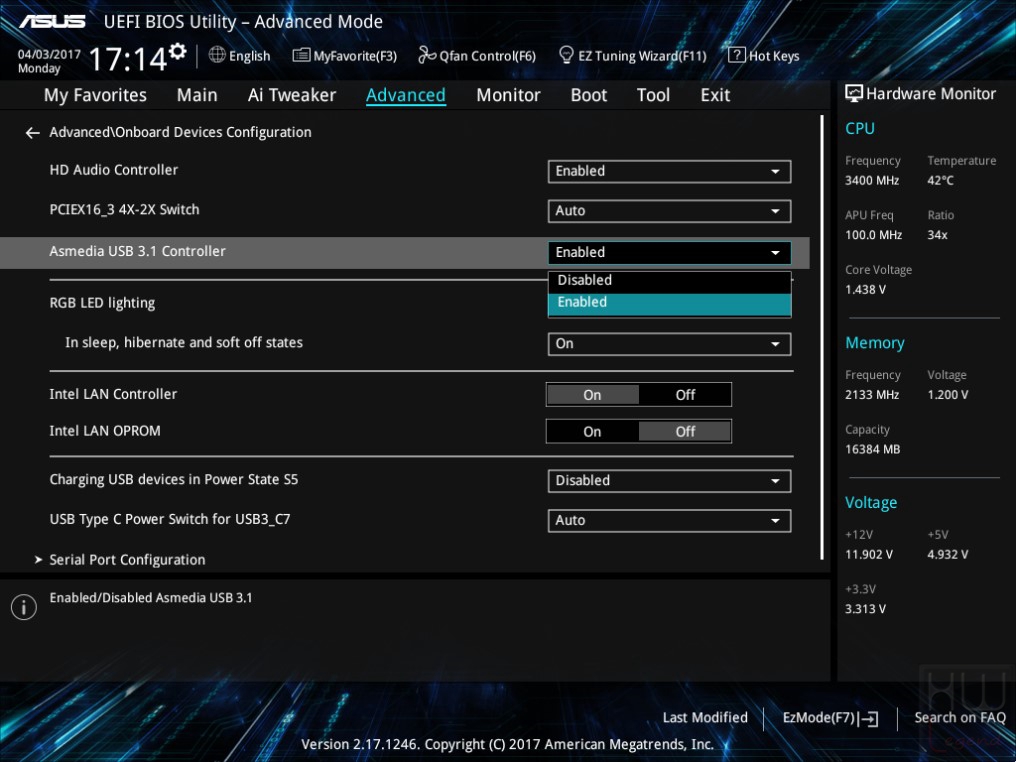Switch to the My Favorites tab

point(95,95)
